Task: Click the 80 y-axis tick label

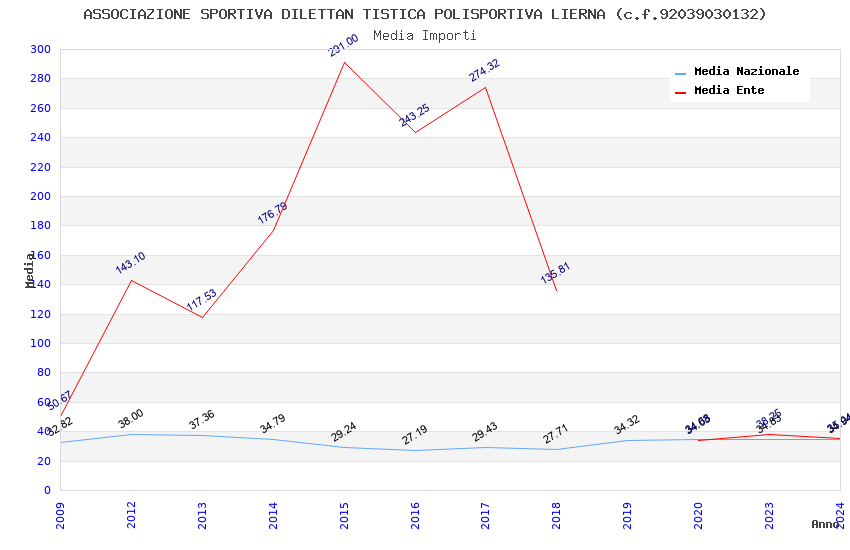Action: (x=44, y=372)
